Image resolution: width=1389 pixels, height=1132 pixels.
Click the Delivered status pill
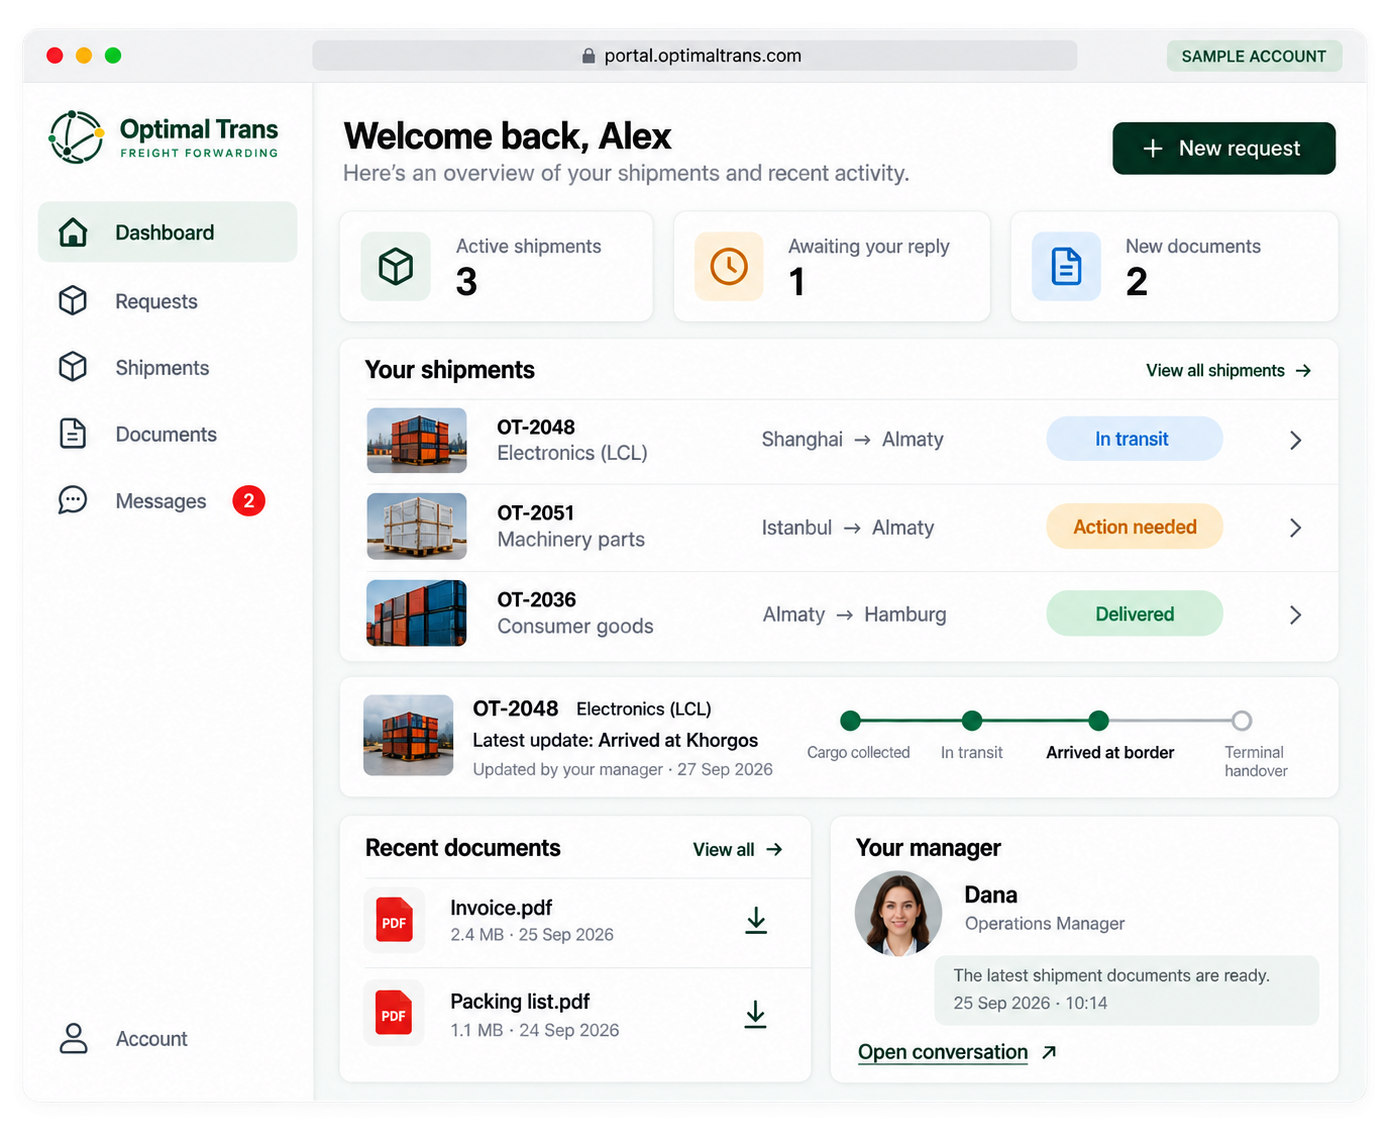pos(1134,614)
